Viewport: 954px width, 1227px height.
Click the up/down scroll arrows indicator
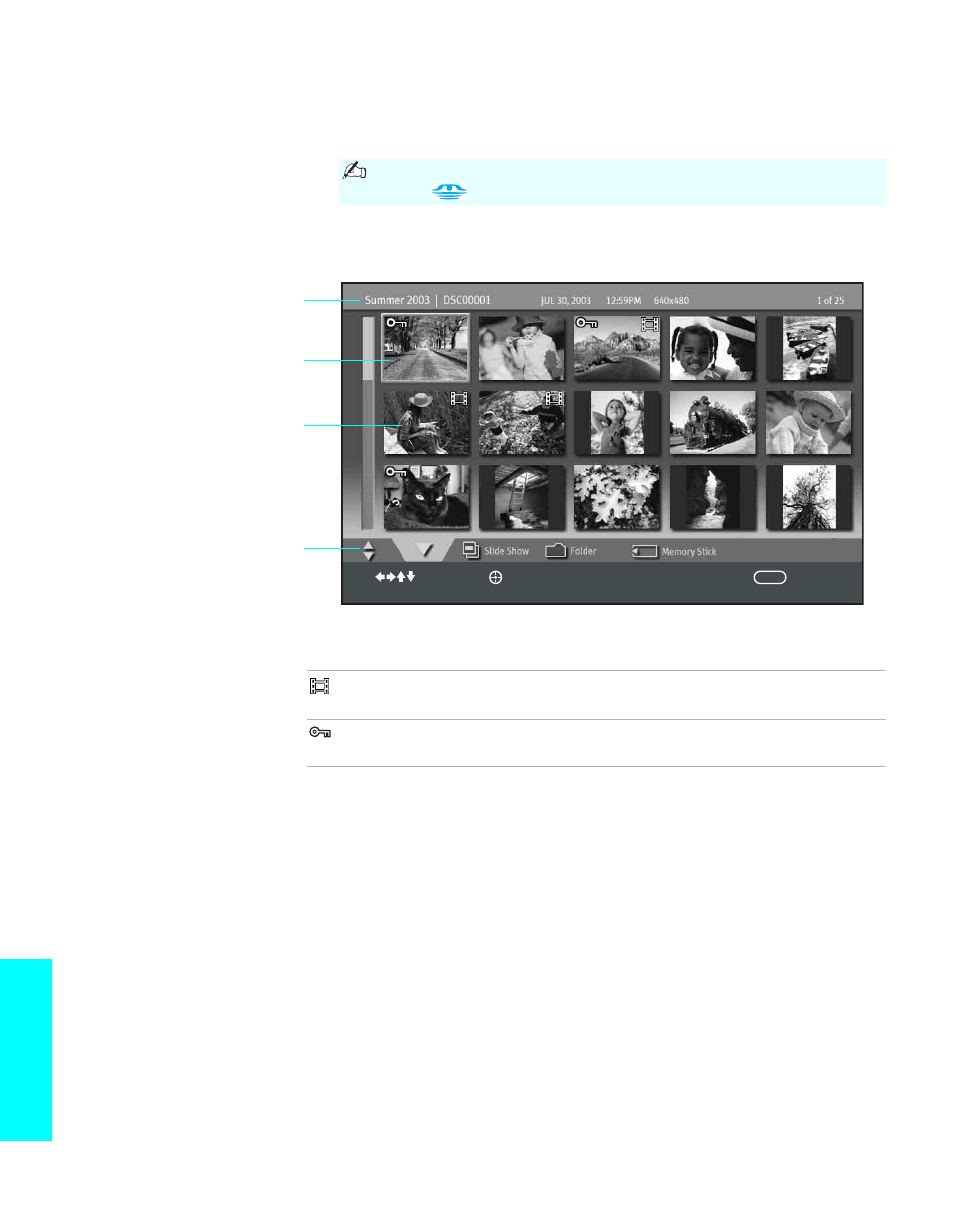pyautogui.click(x=368, y=551)
